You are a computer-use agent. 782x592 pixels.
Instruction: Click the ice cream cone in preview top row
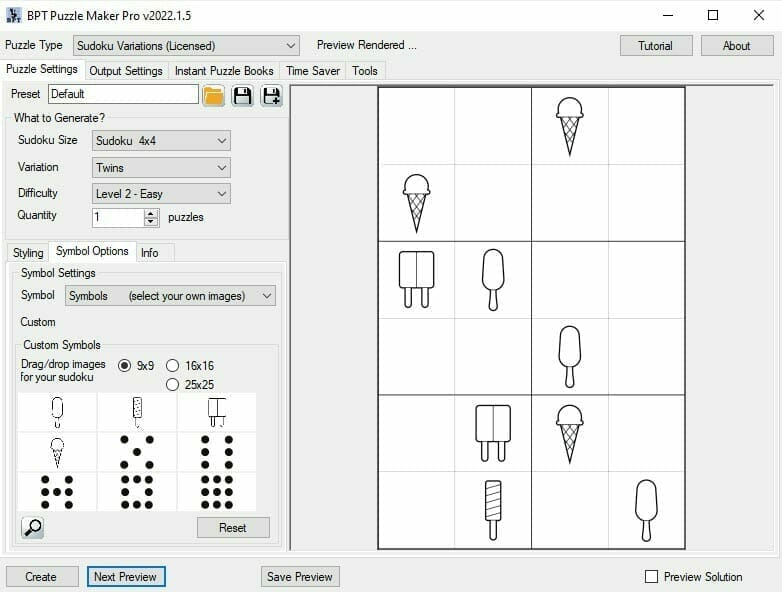click(570, 126)
